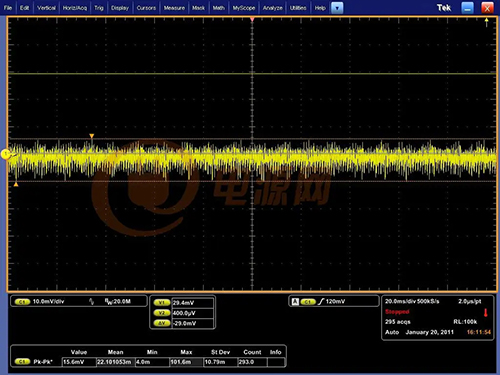Click the Pk-Pk Value field 15.6mV

(79, 362)
